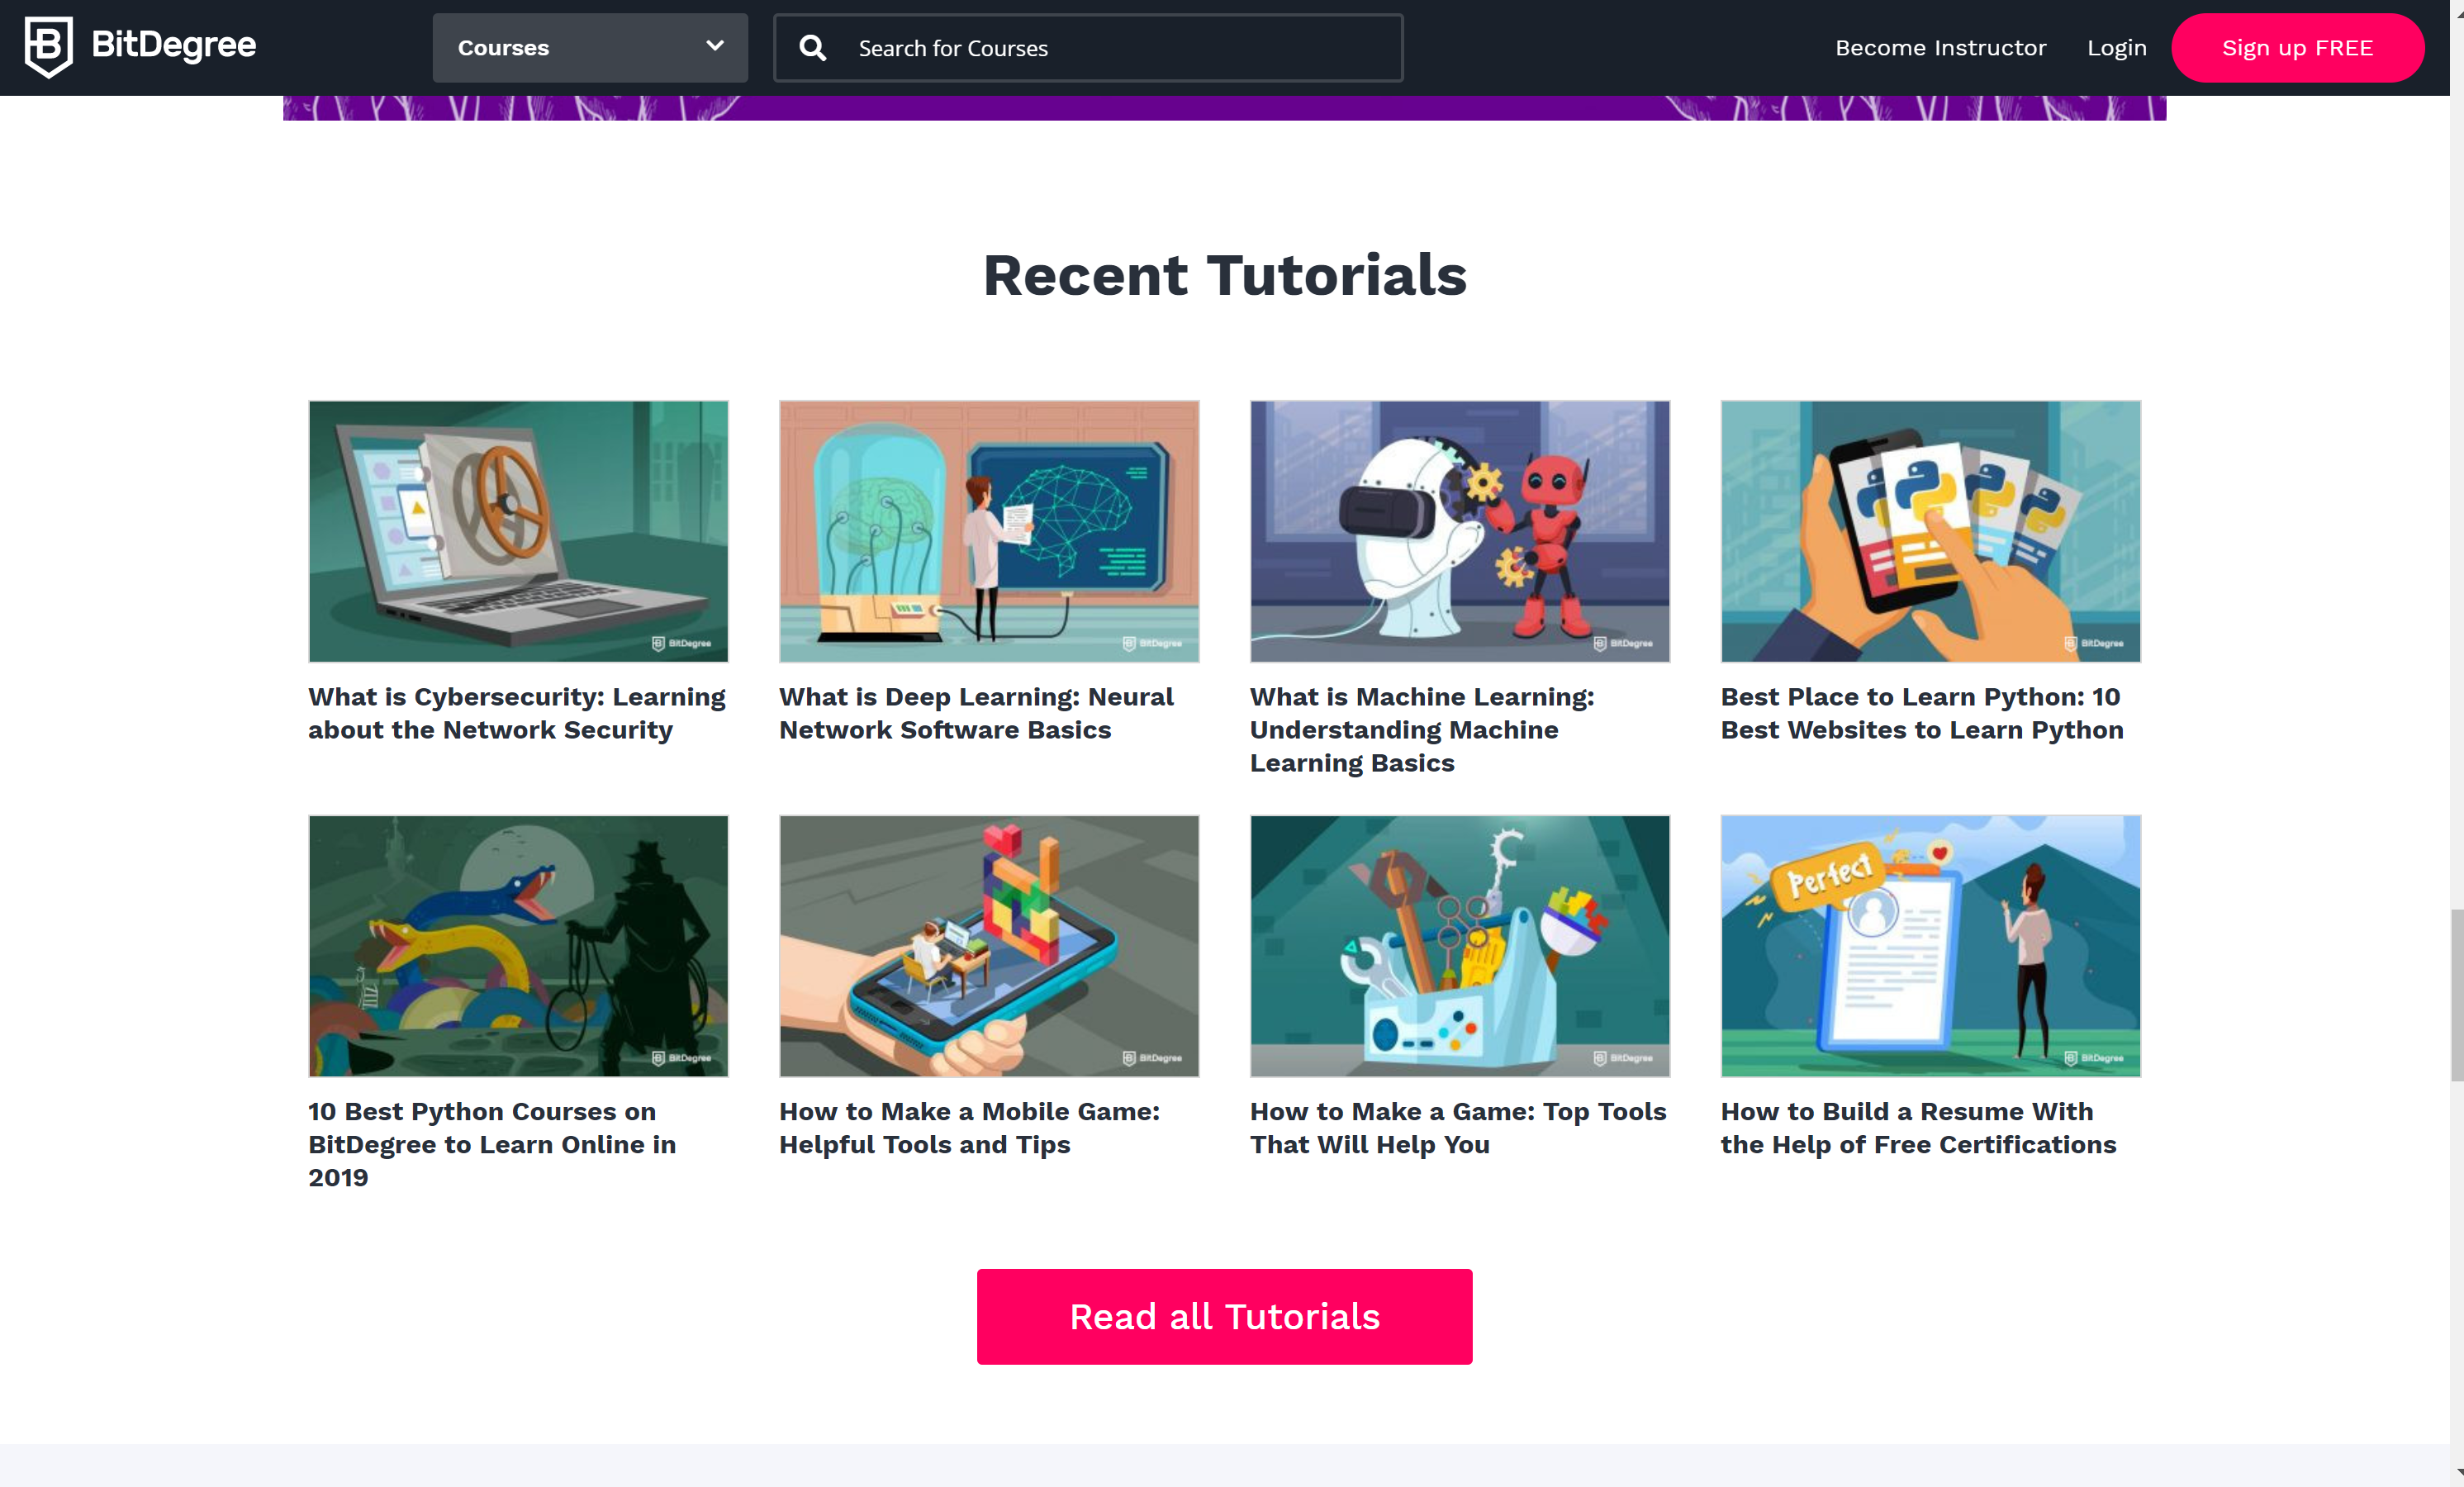Open 'Best Place to Learn Python' tutorial
Viewport: 2464px width, 1487px height.
[1921, 713]
